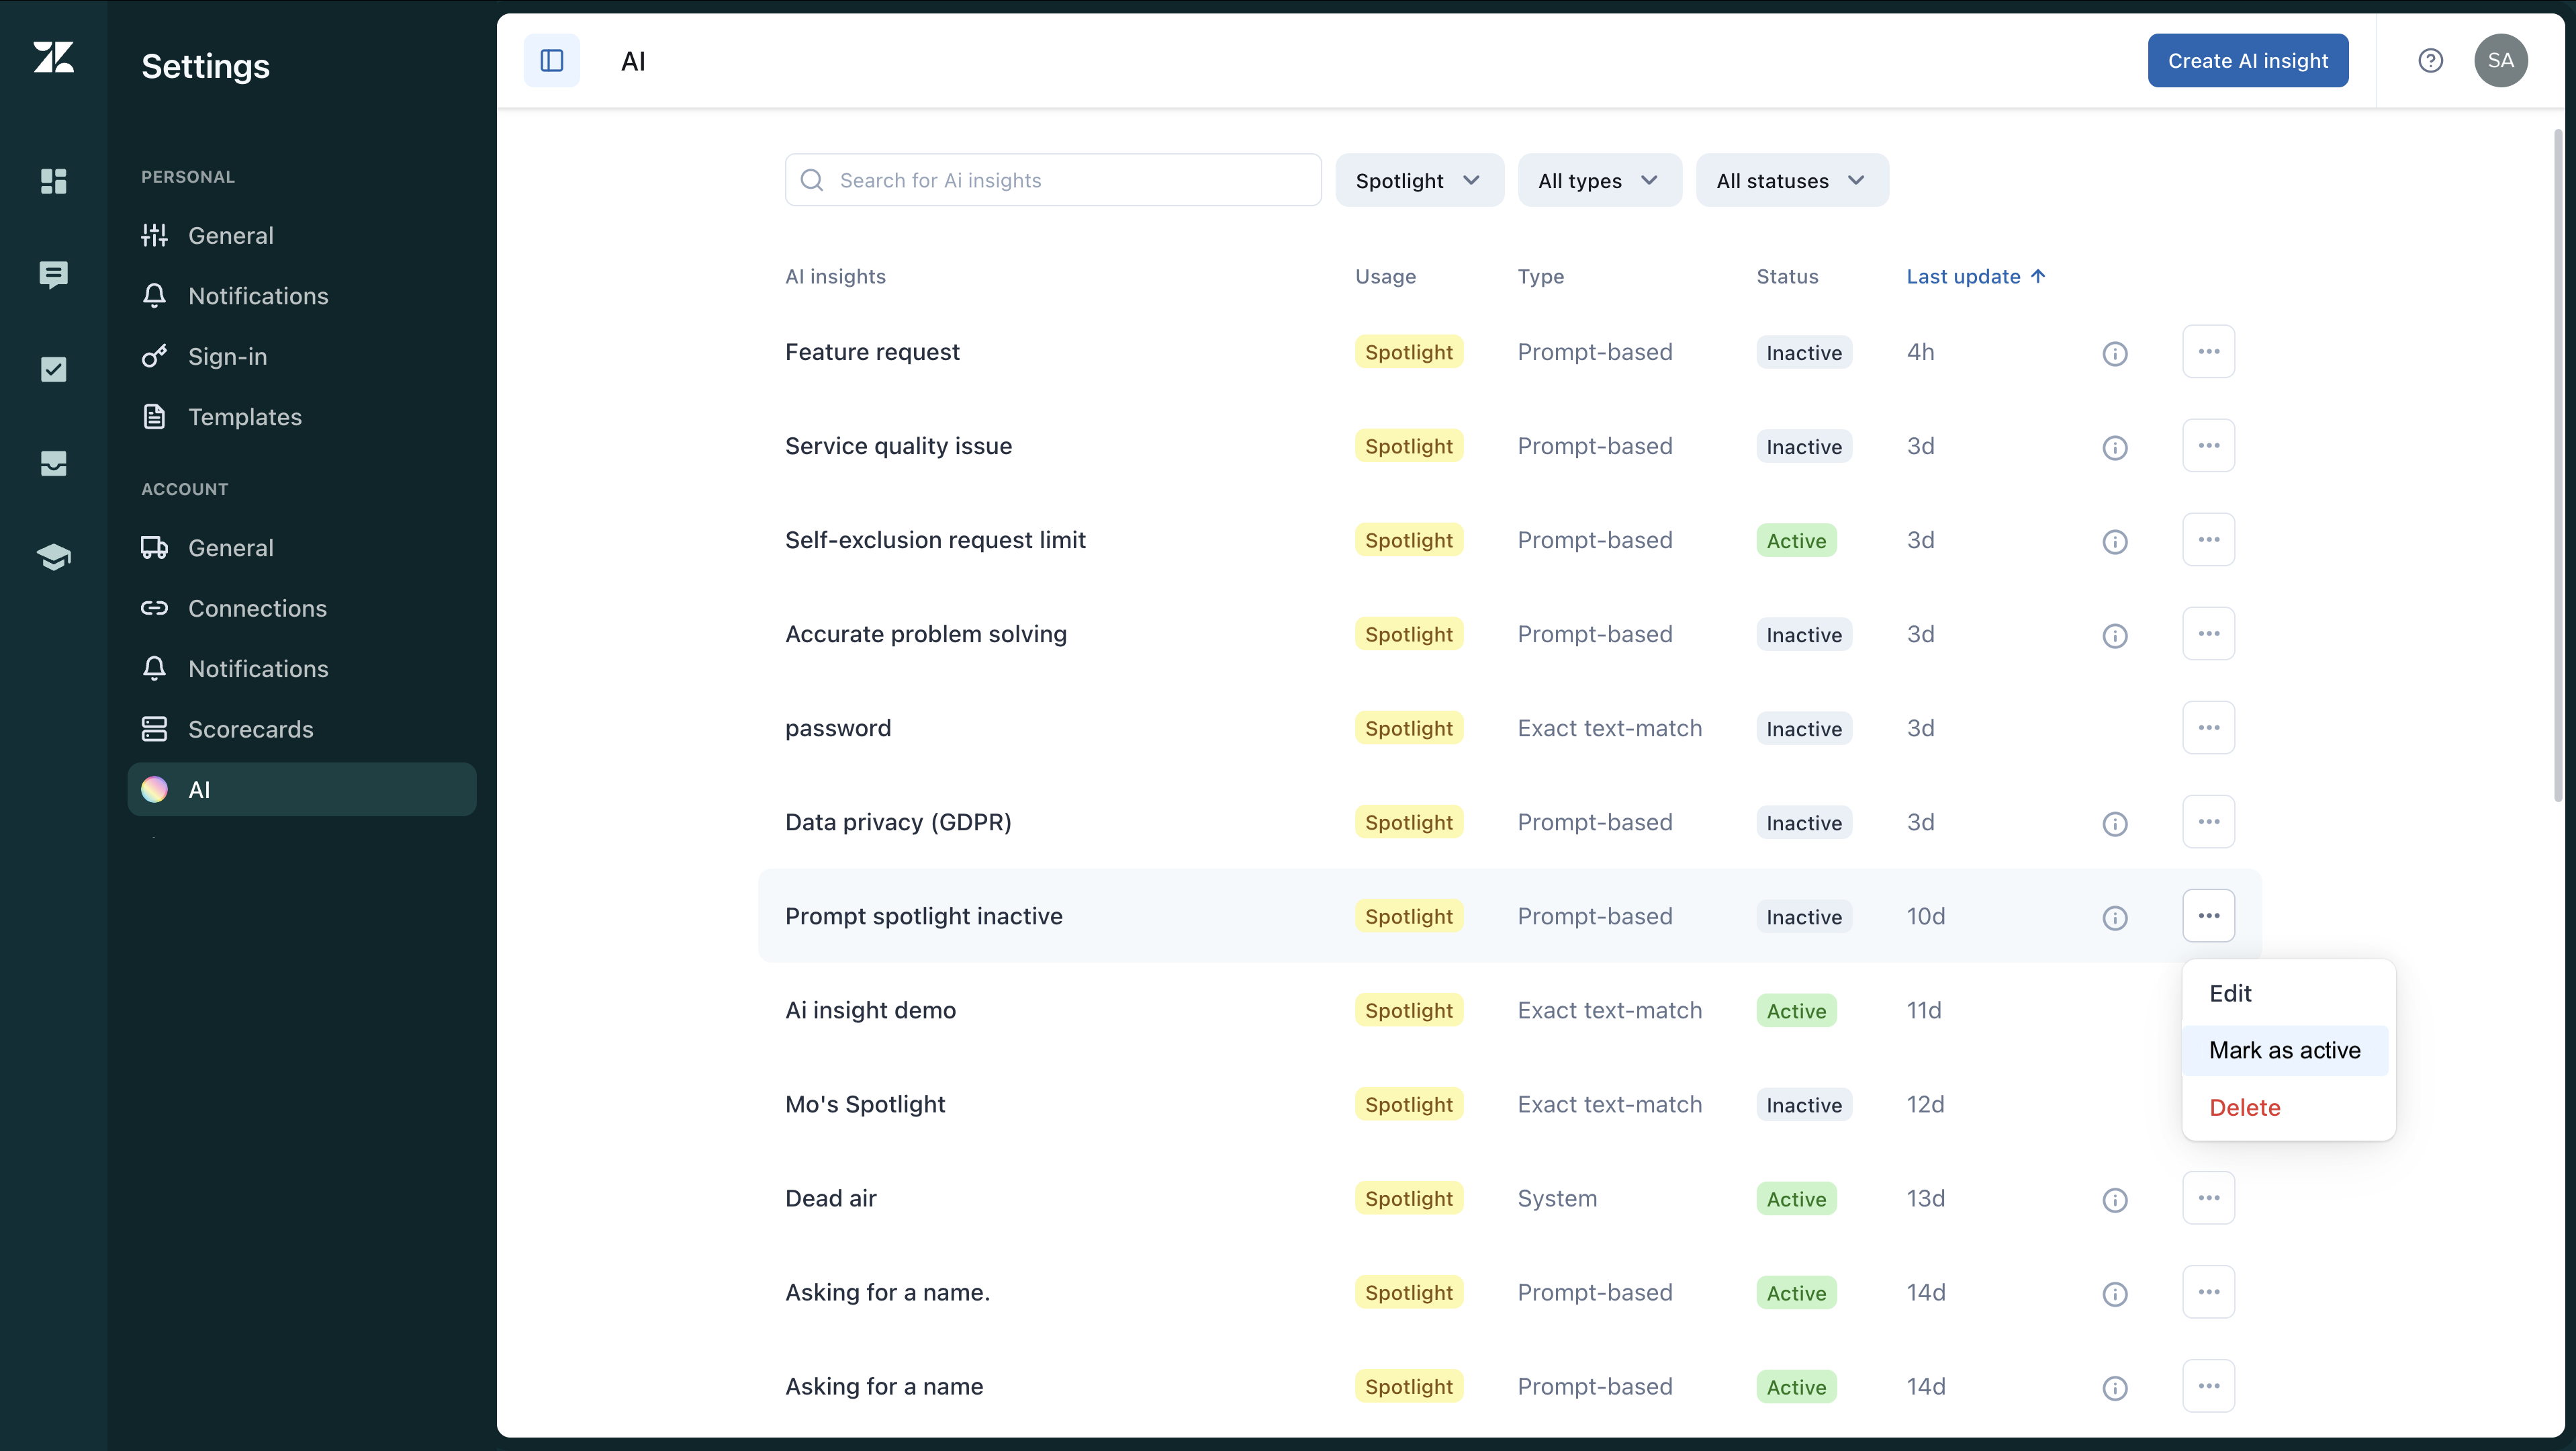Open the conversations chat icon in the left rail
Image resolution: width=2576 pixels, height=1451 pixels.
point(54,275)
